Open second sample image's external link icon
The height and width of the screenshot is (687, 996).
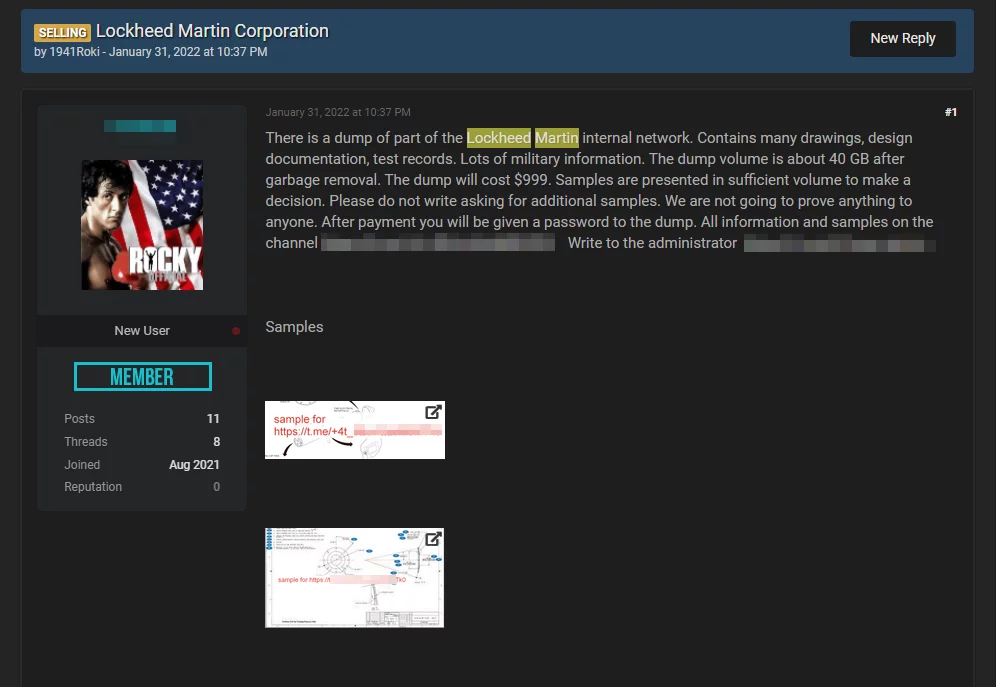[x=433, y=539]
